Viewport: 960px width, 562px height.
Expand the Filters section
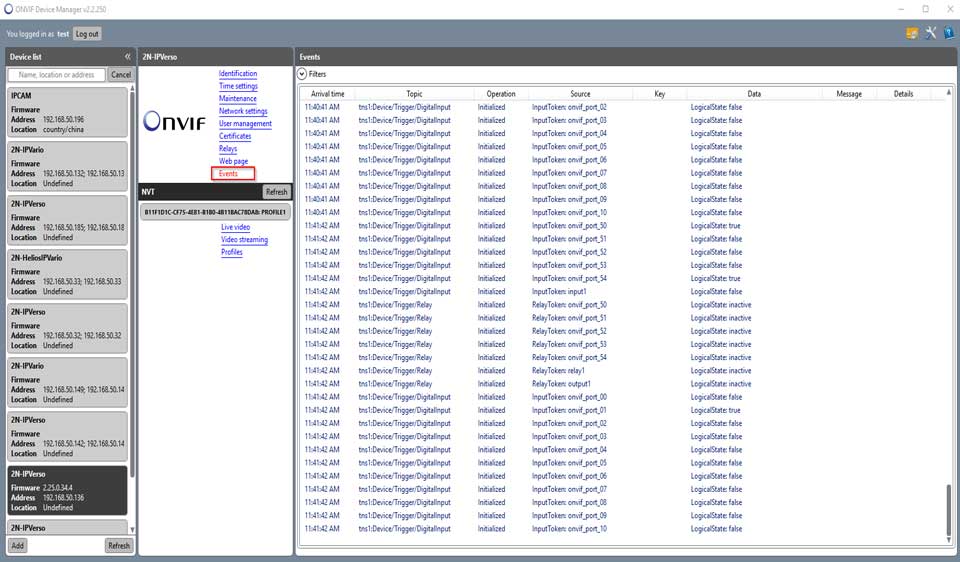coord(302,74)
